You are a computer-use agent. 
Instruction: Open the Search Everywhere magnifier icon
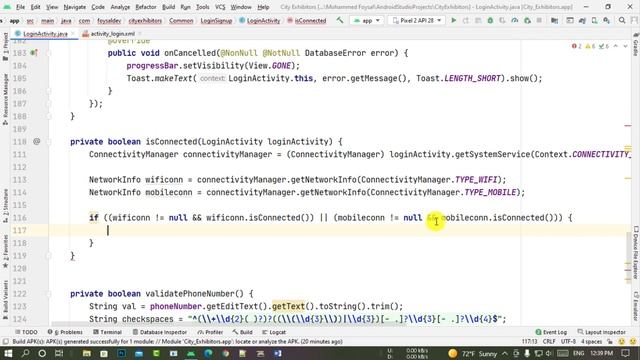coord(622,20)
